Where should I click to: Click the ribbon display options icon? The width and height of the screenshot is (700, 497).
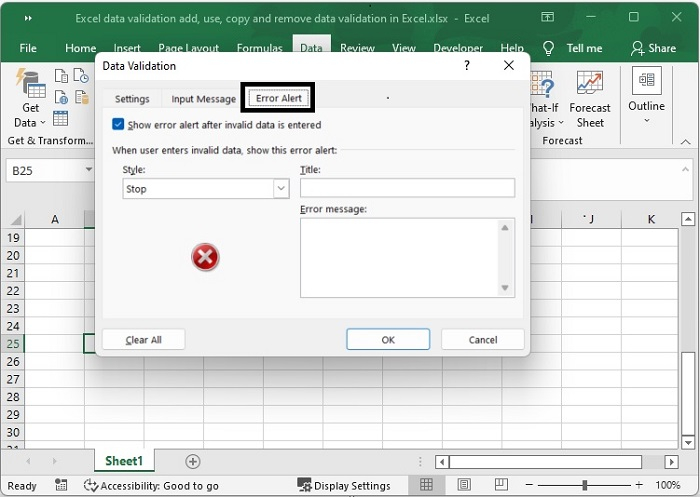pyautogui.click(x=547, y=17)
